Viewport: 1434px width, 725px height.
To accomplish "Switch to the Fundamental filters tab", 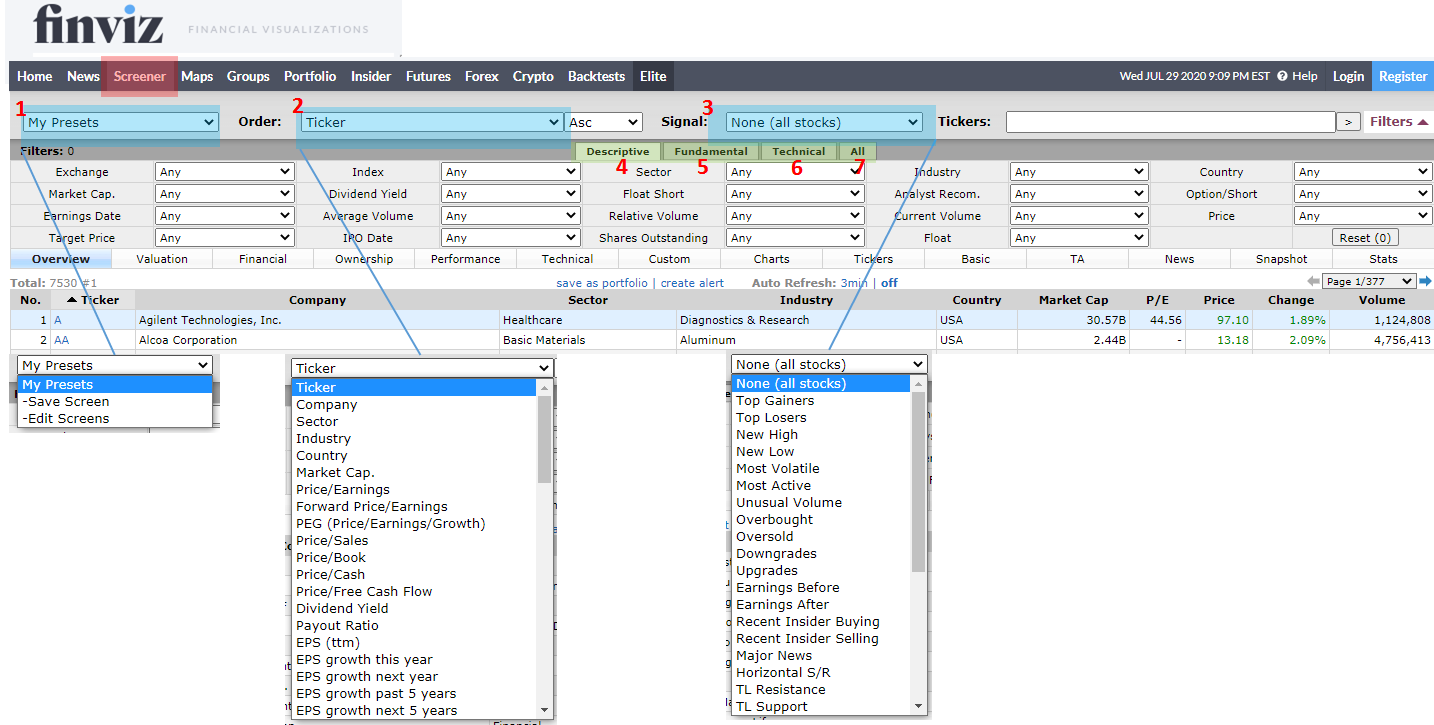I will click(x=711, y=152).
